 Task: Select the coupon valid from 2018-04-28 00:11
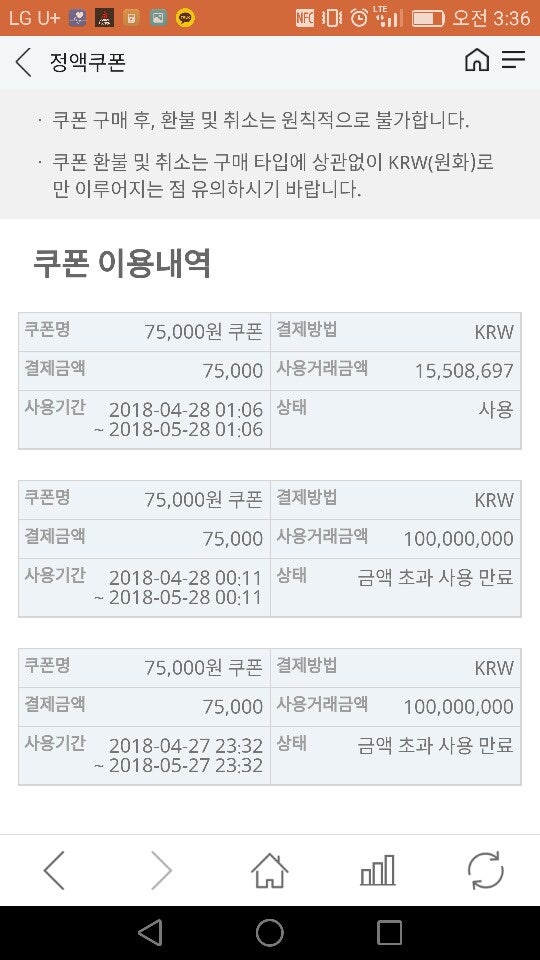[x=270, y=549]
